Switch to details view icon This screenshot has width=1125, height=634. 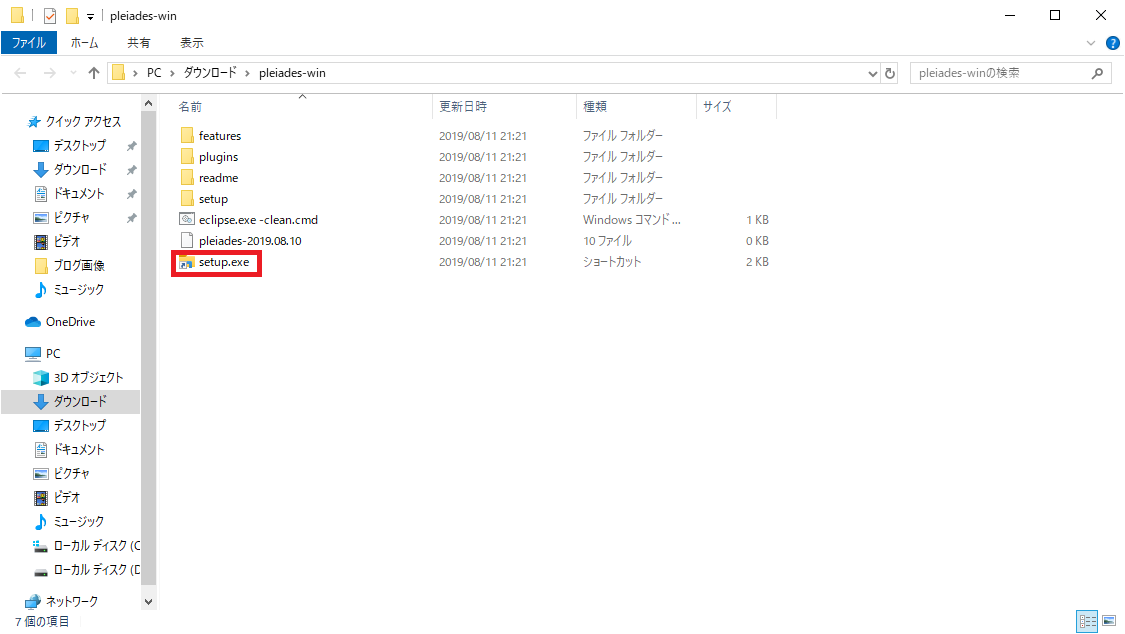[1088, 620]
